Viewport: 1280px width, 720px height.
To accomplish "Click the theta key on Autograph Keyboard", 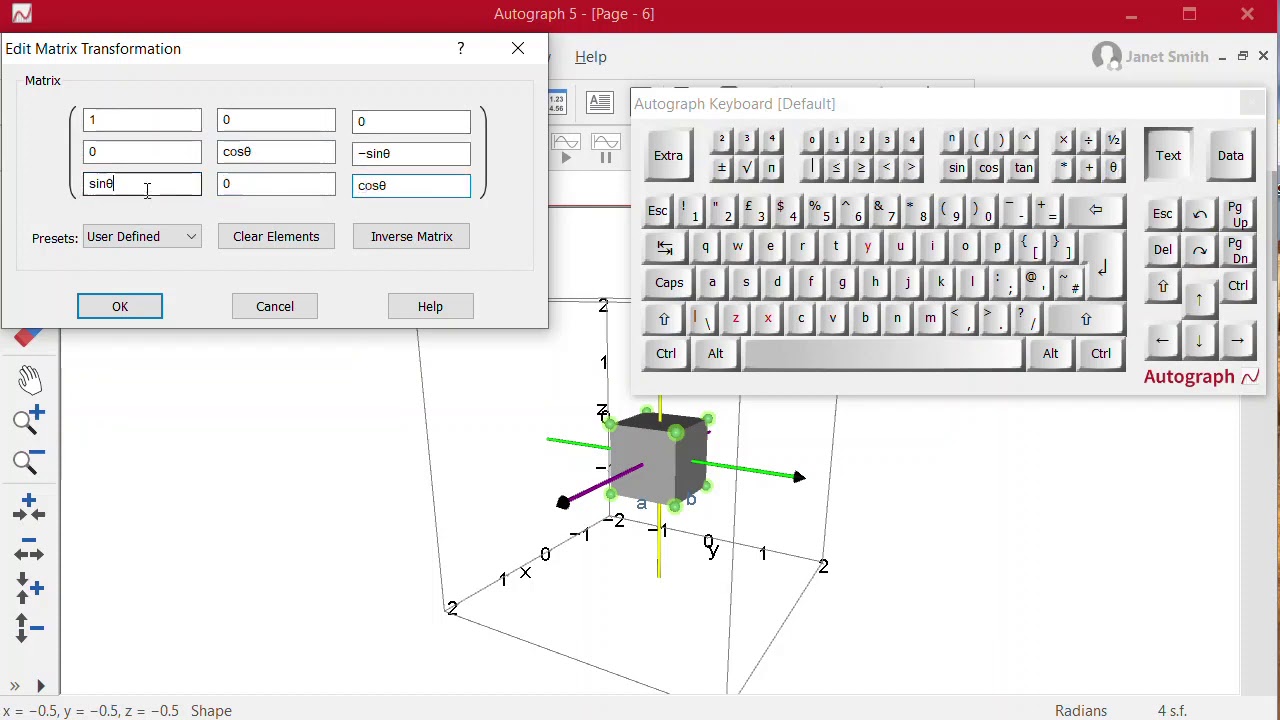I will click(x=1113, y=168).
